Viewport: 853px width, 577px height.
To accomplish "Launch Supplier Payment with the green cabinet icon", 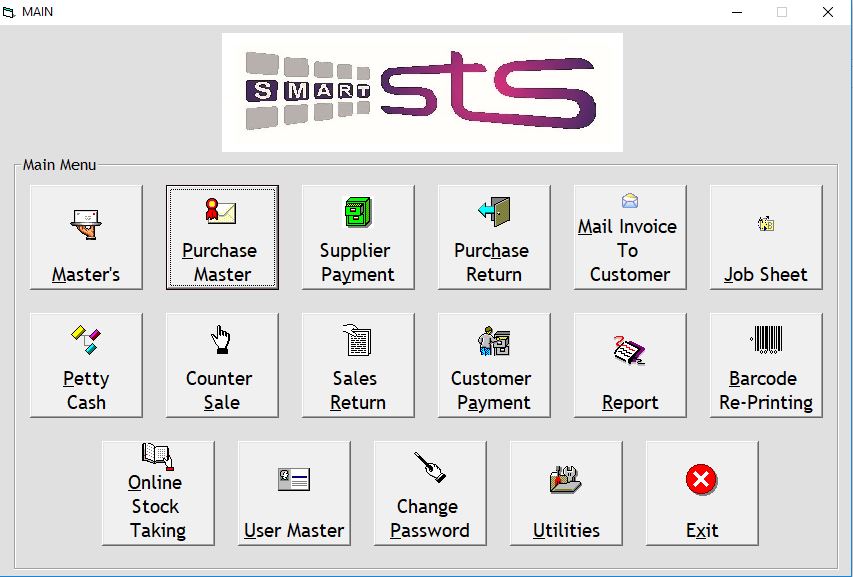I will click(x=358, y=237).
